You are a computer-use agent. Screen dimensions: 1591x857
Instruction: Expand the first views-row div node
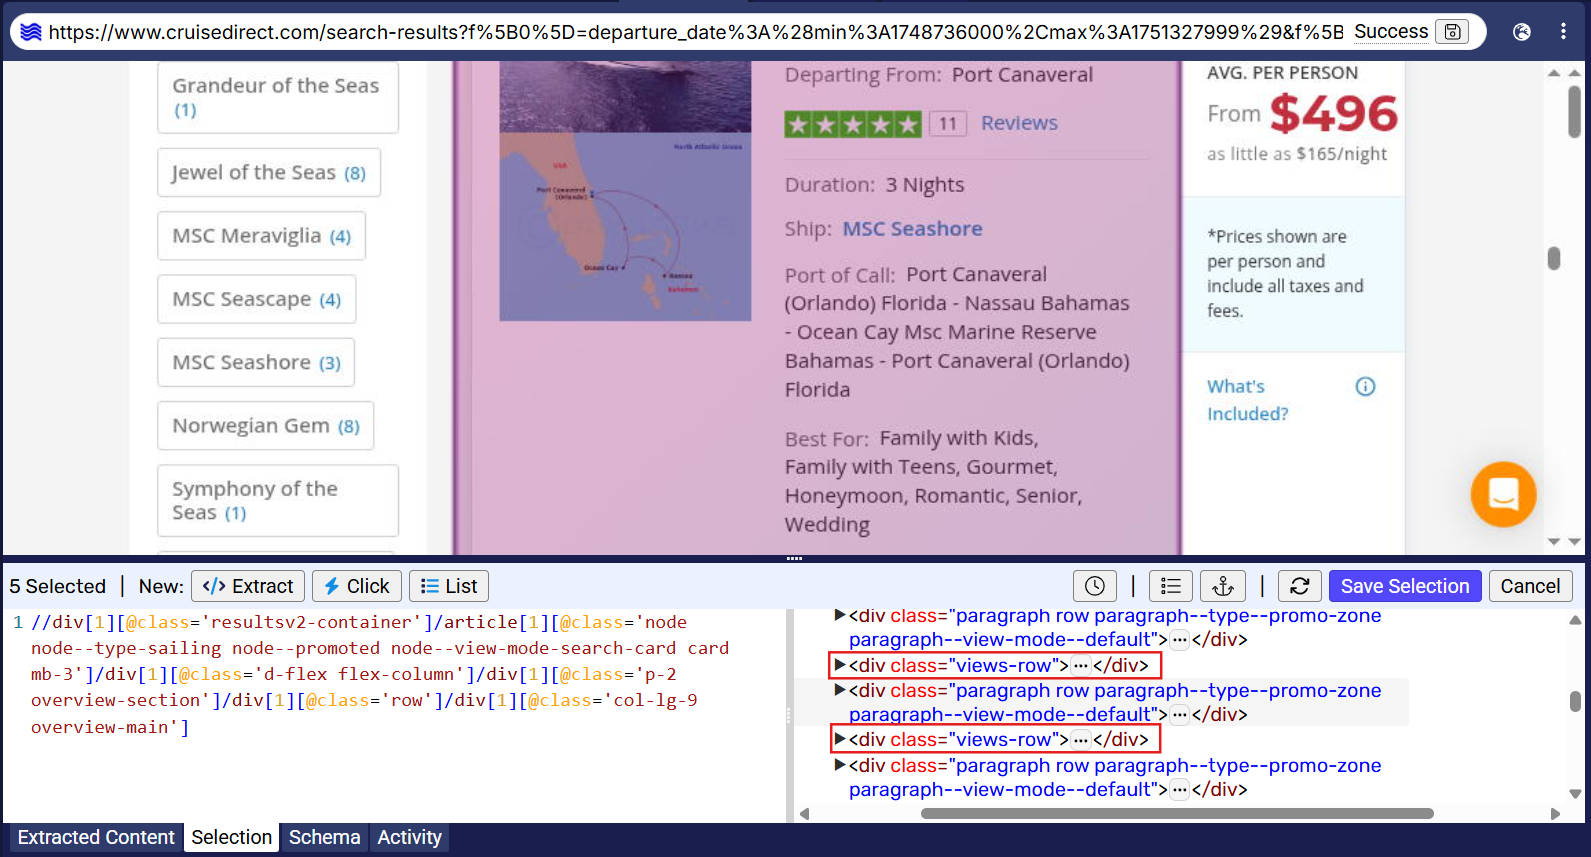point(840,665)
